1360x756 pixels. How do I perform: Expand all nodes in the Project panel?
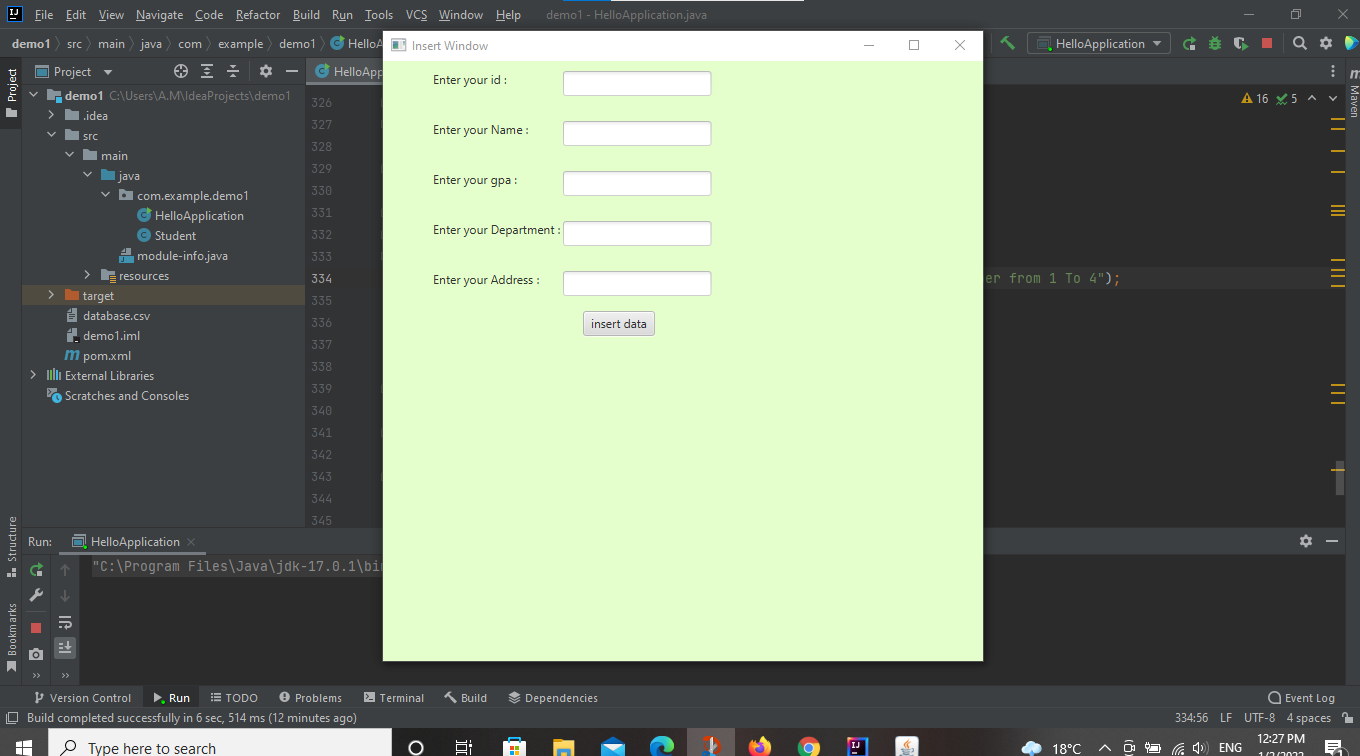click(x=207, y=71)
